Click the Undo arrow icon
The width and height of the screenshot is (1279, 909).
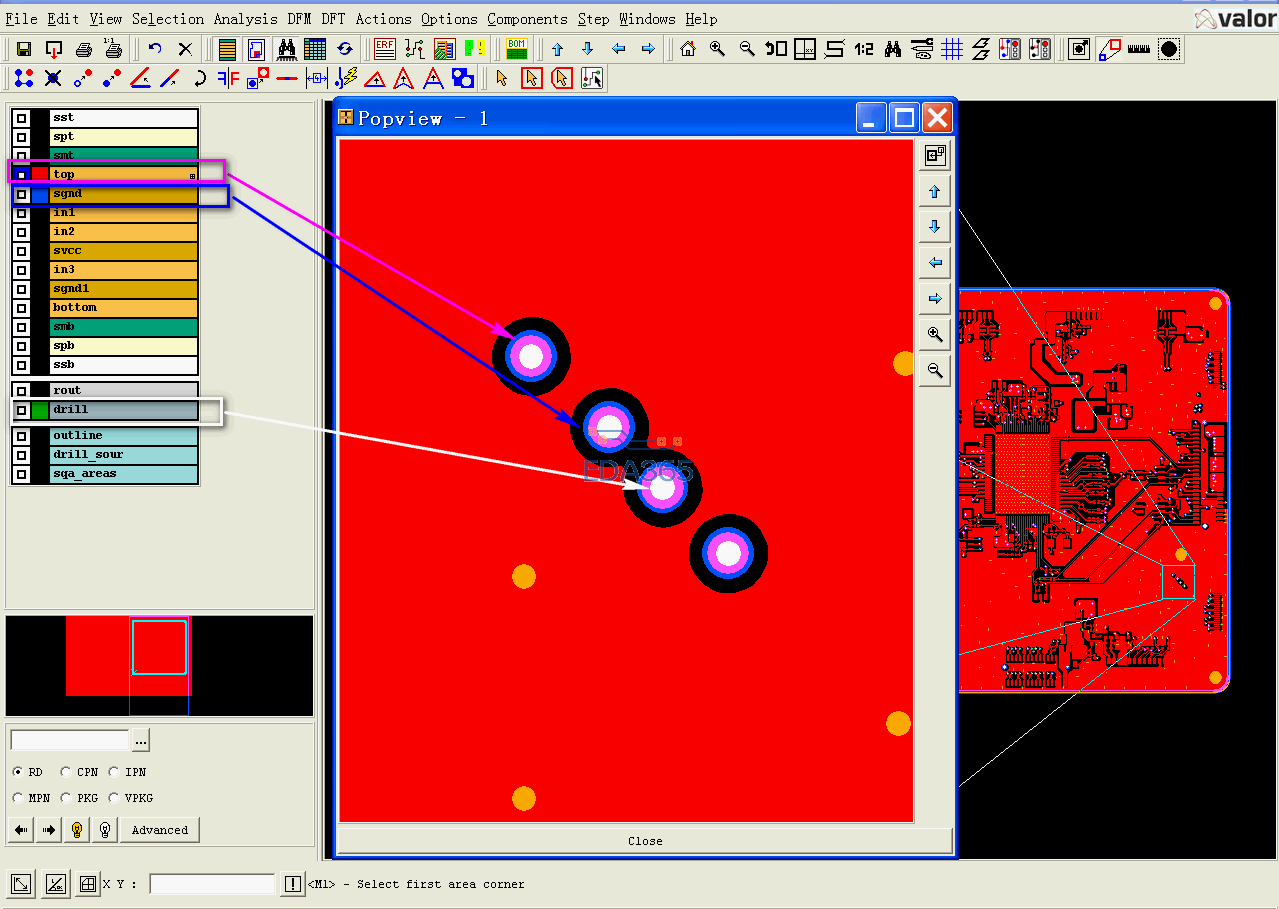(155, 49)
